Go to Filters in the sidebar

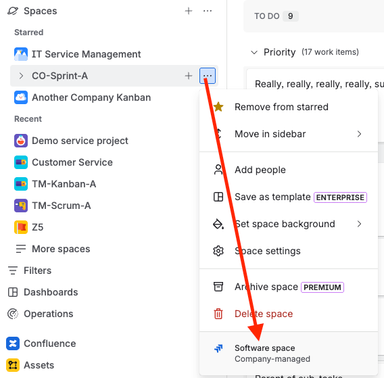pyautogui.click(x=37, y=271)
